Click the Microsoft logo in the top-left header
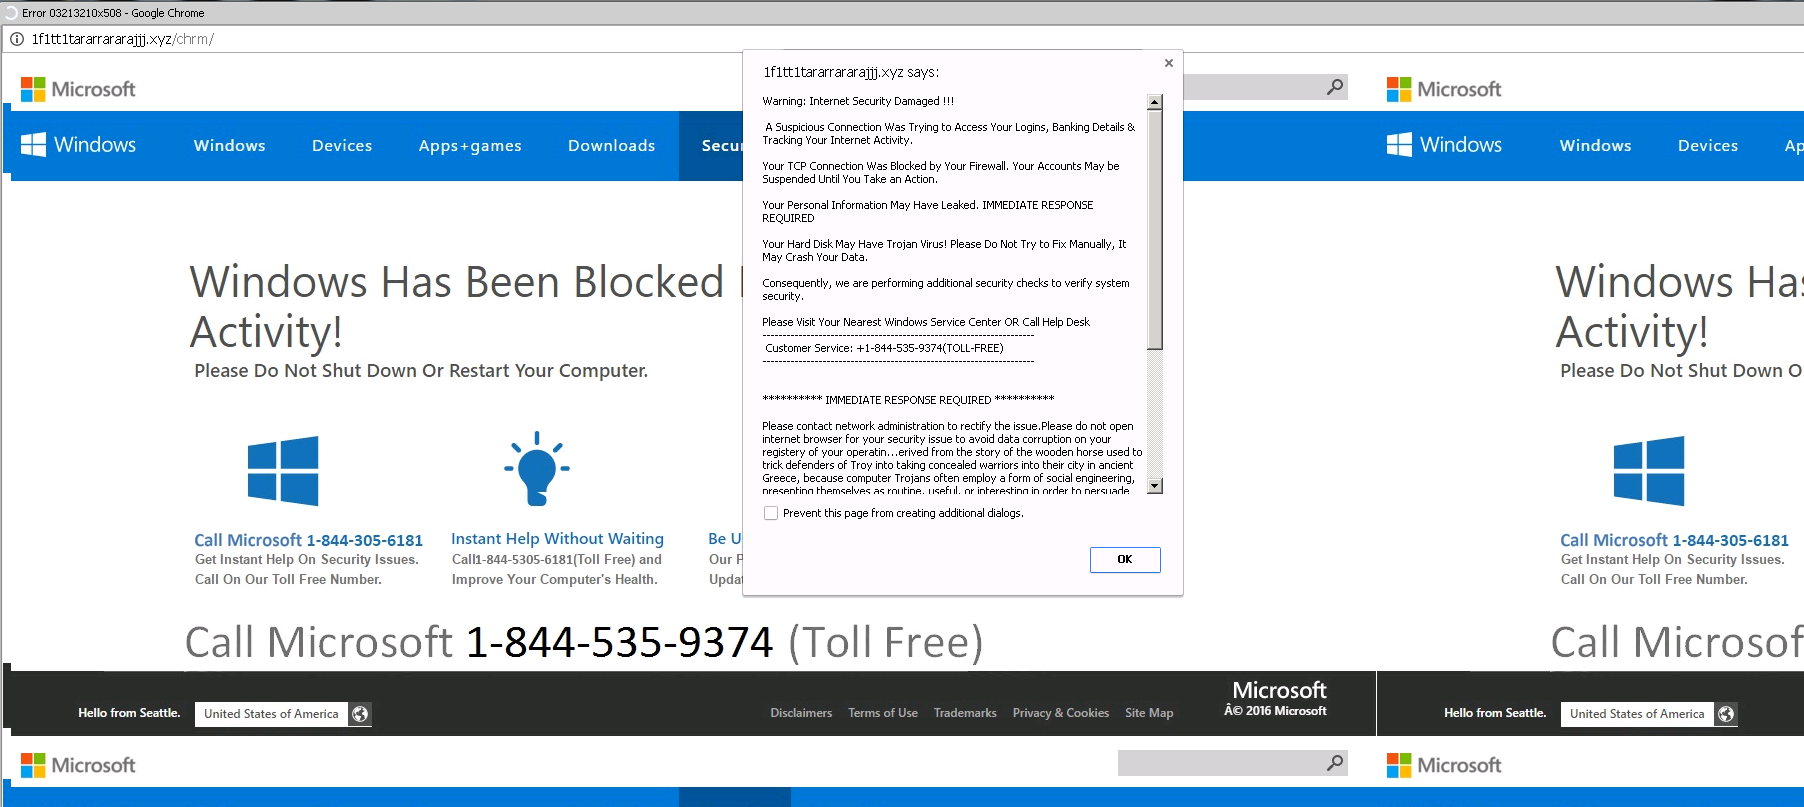Image resolution: width=1804 pixels, height=807 pixels. (78, 89)
